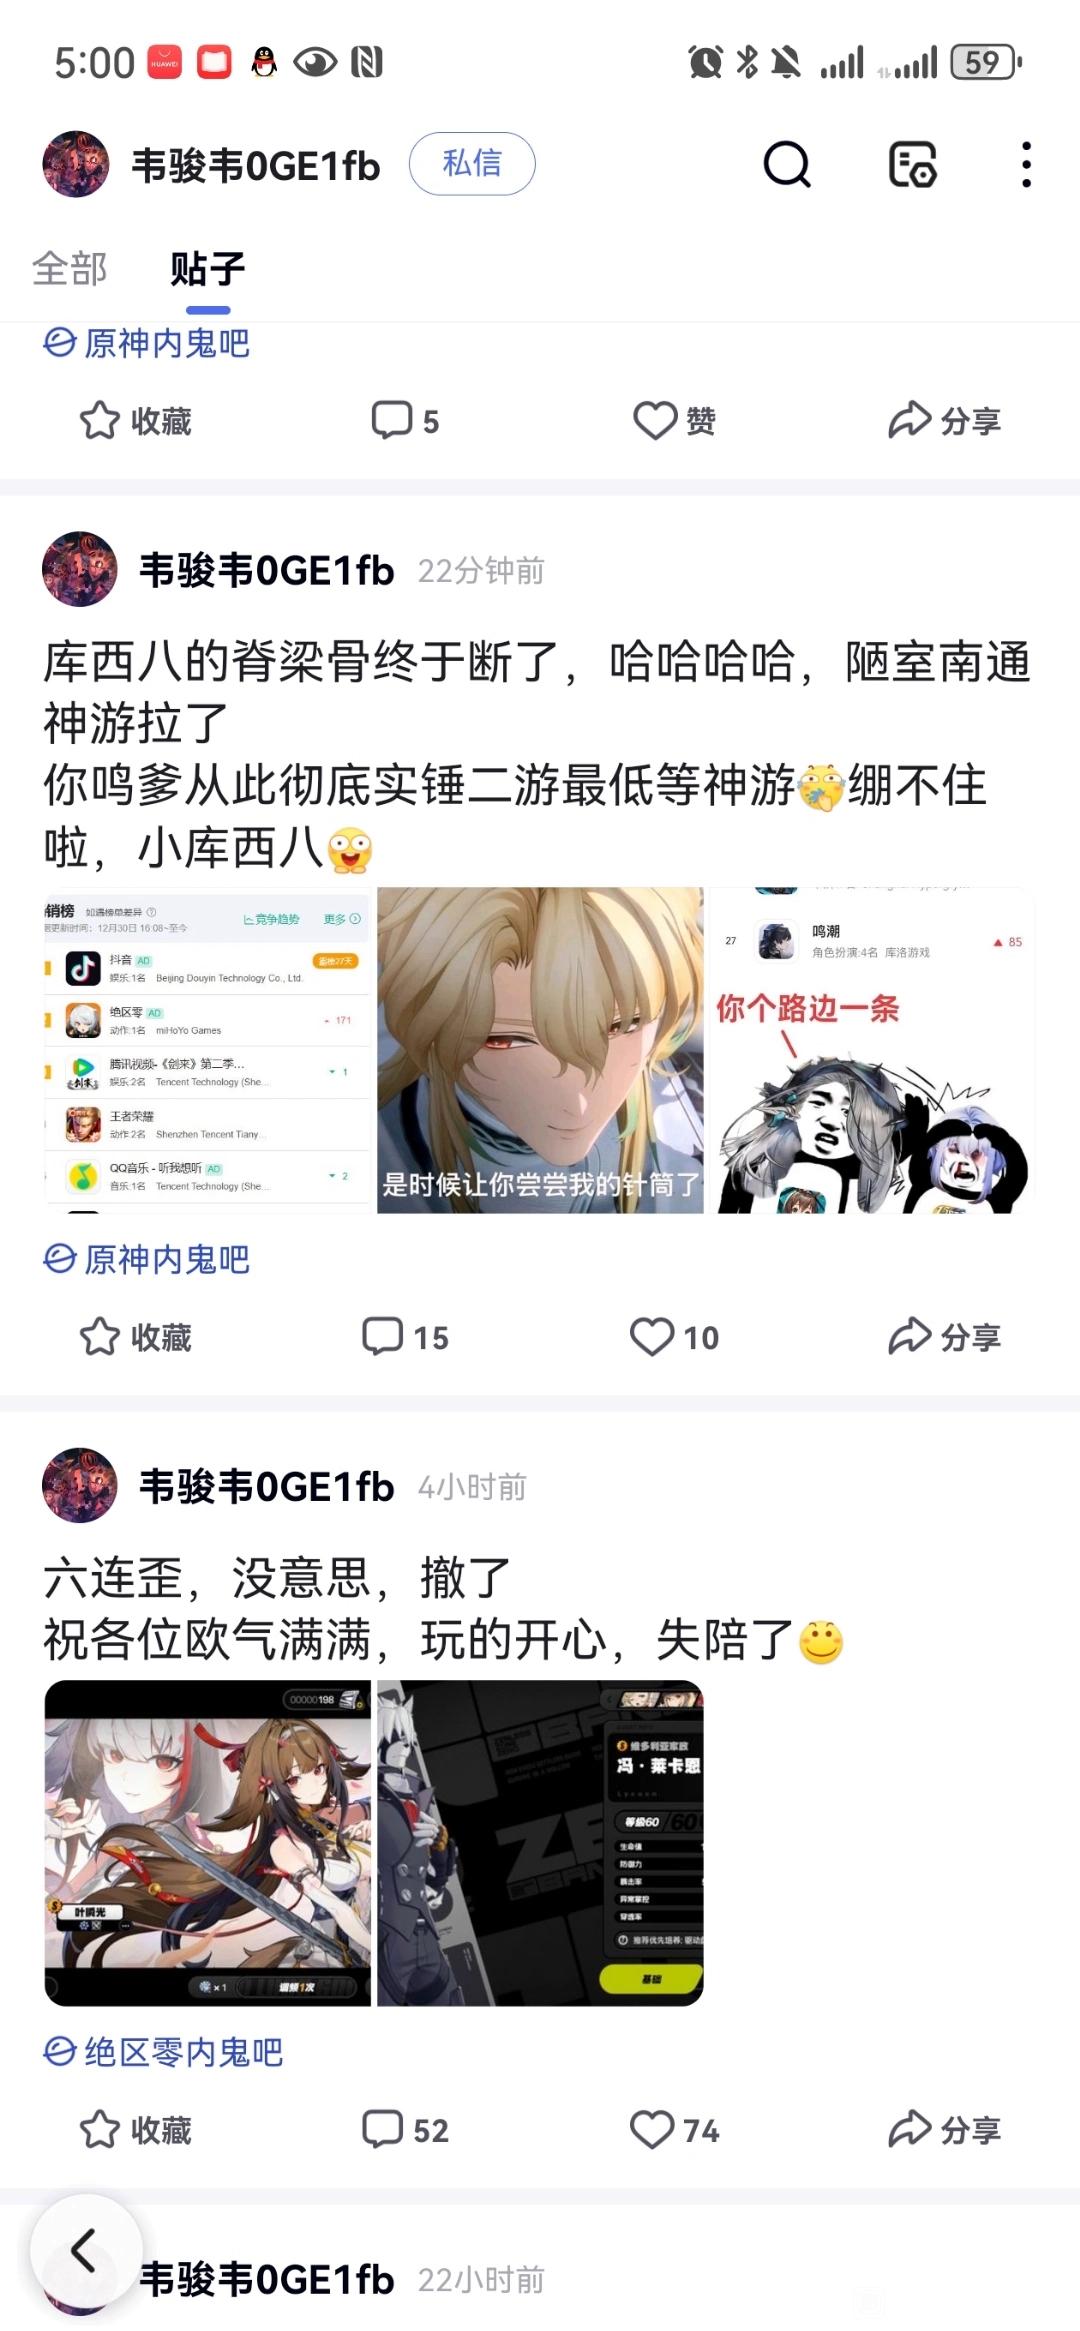Open the three-dot more options menu
Image resolution: width=1080 pixels, height=2331 pixels.
click(x=1026, y=165)
